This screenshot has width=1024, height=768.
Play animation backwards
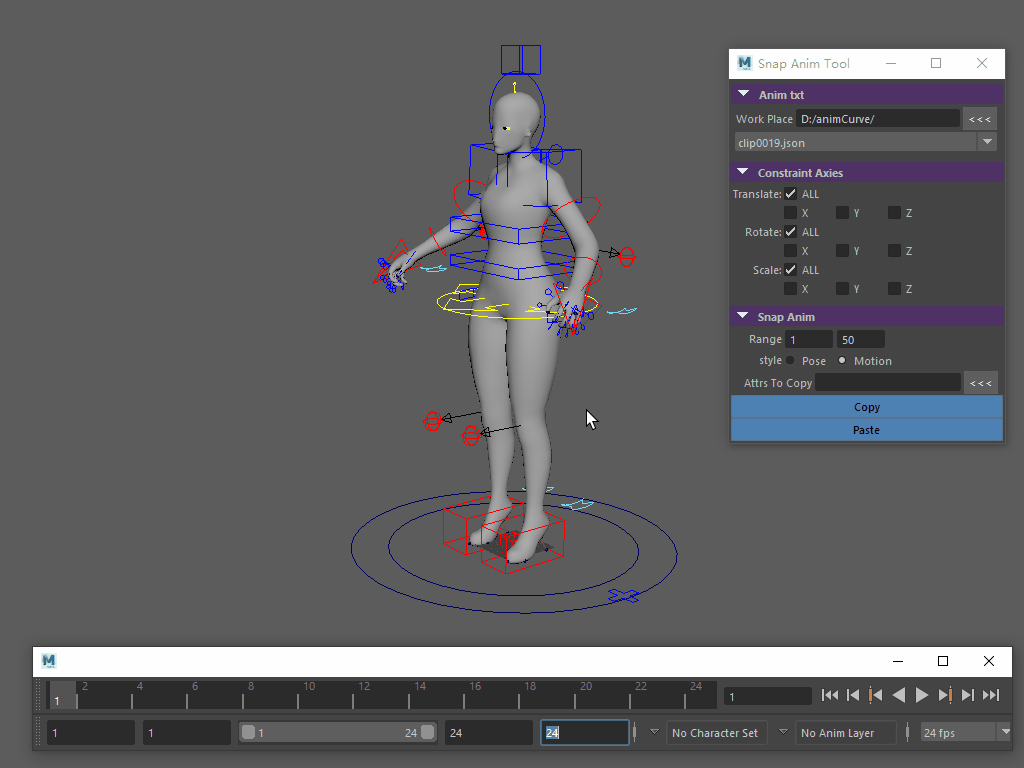899,695
